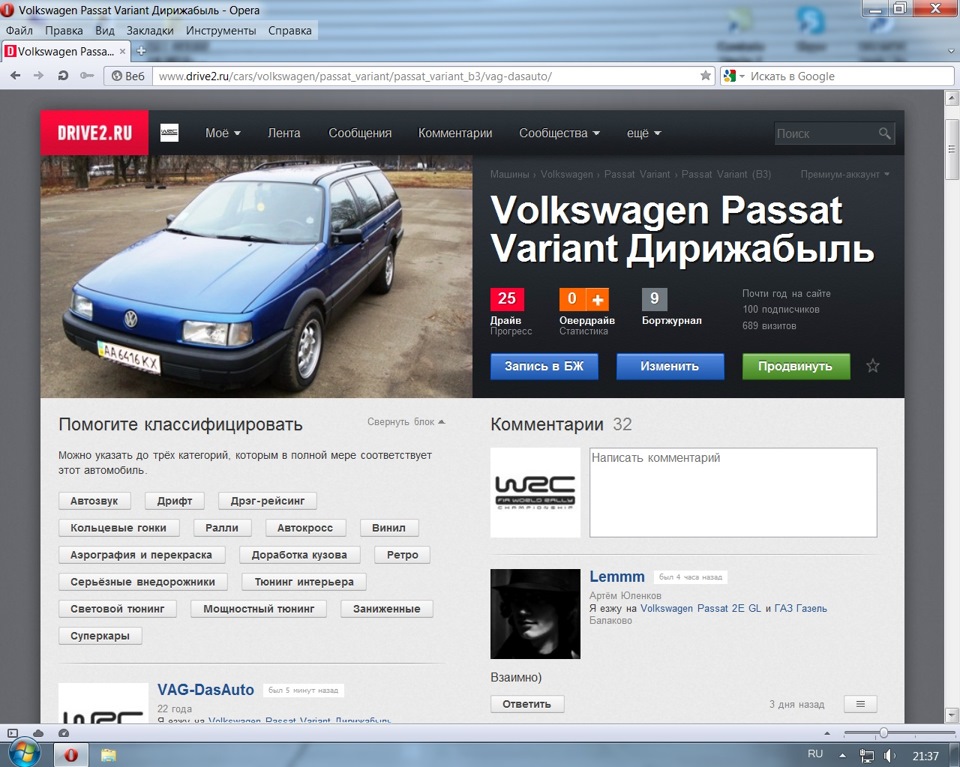The image size is (960, 767).
Task: Open Сообщения in site navigation
Action: click(x=360, y=133)
